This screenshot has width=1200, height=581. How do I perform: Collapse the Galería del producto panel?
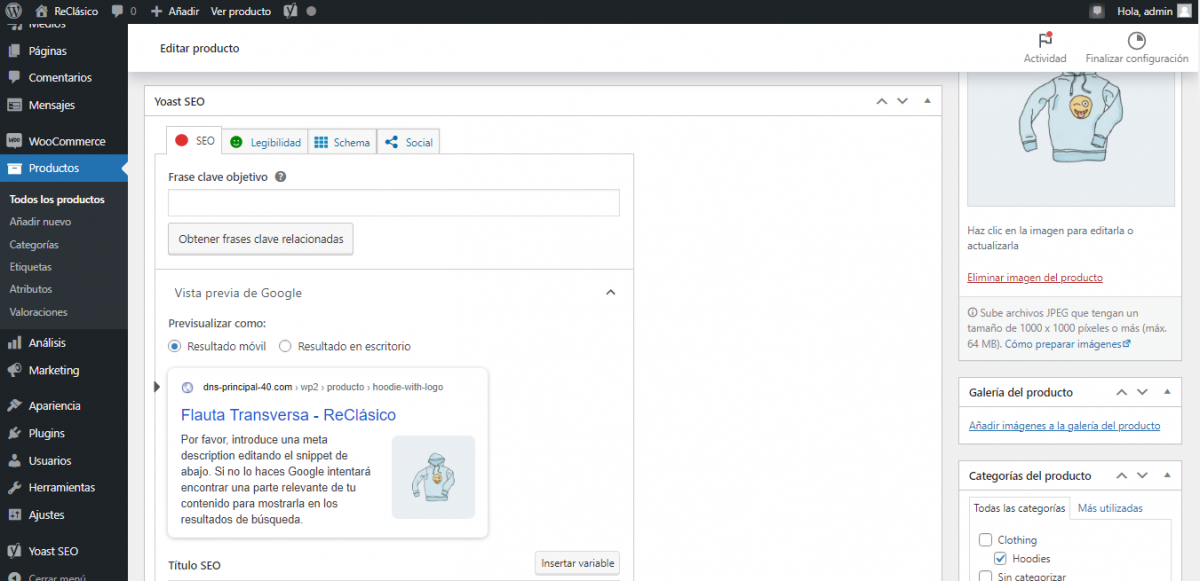[x=1166, y=392]
